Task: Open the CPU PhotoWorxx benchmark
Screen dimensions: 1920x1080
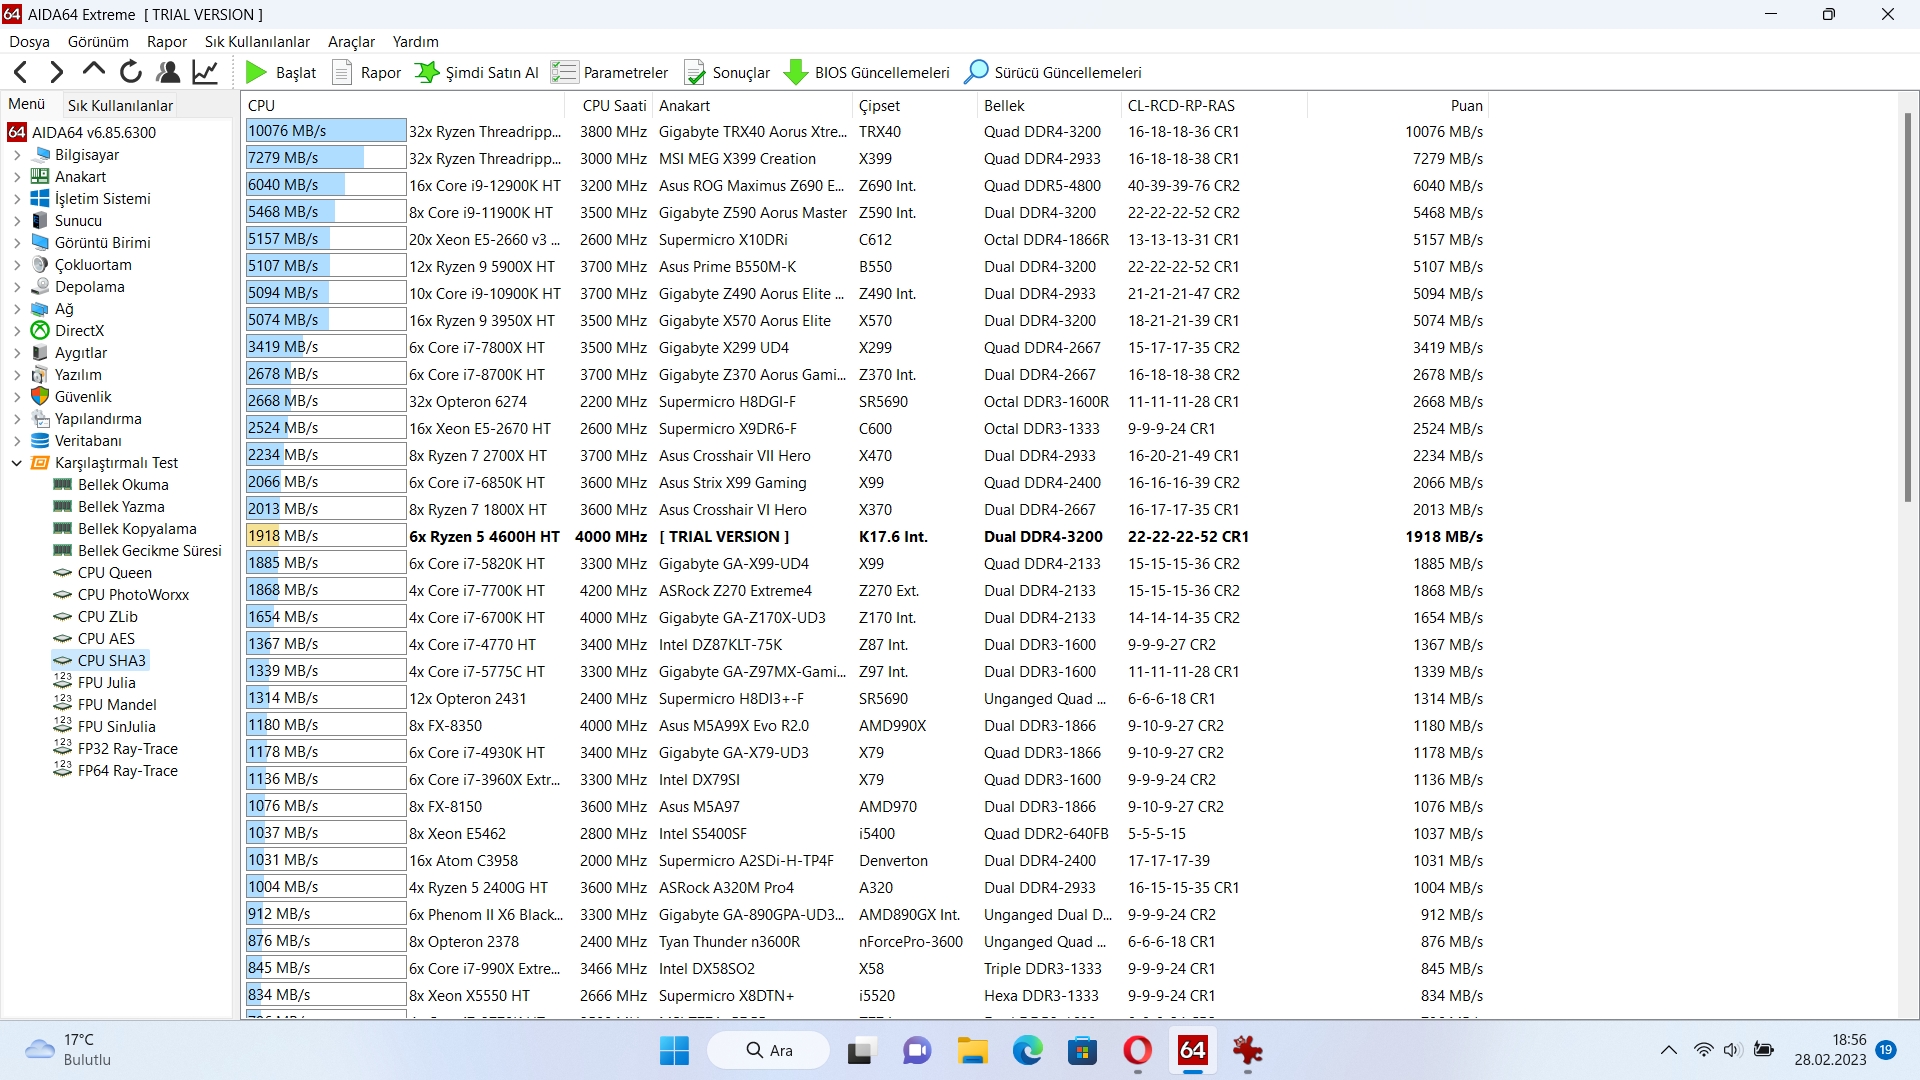Action: click(121, 595)
